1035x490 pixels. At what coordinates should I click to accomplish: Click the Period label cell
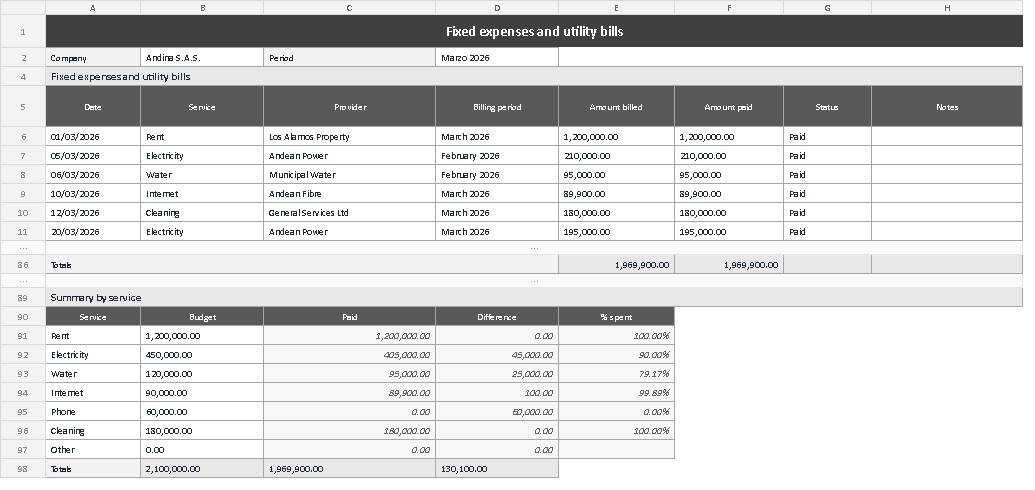[x=349, y=57]
